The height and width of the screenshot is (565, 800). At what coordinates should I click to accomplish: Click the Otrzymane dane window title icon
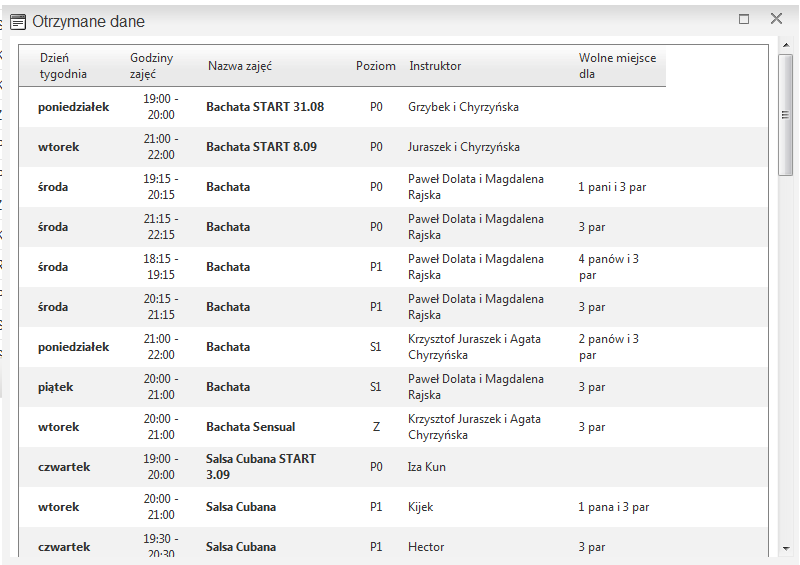coord(18,20)
